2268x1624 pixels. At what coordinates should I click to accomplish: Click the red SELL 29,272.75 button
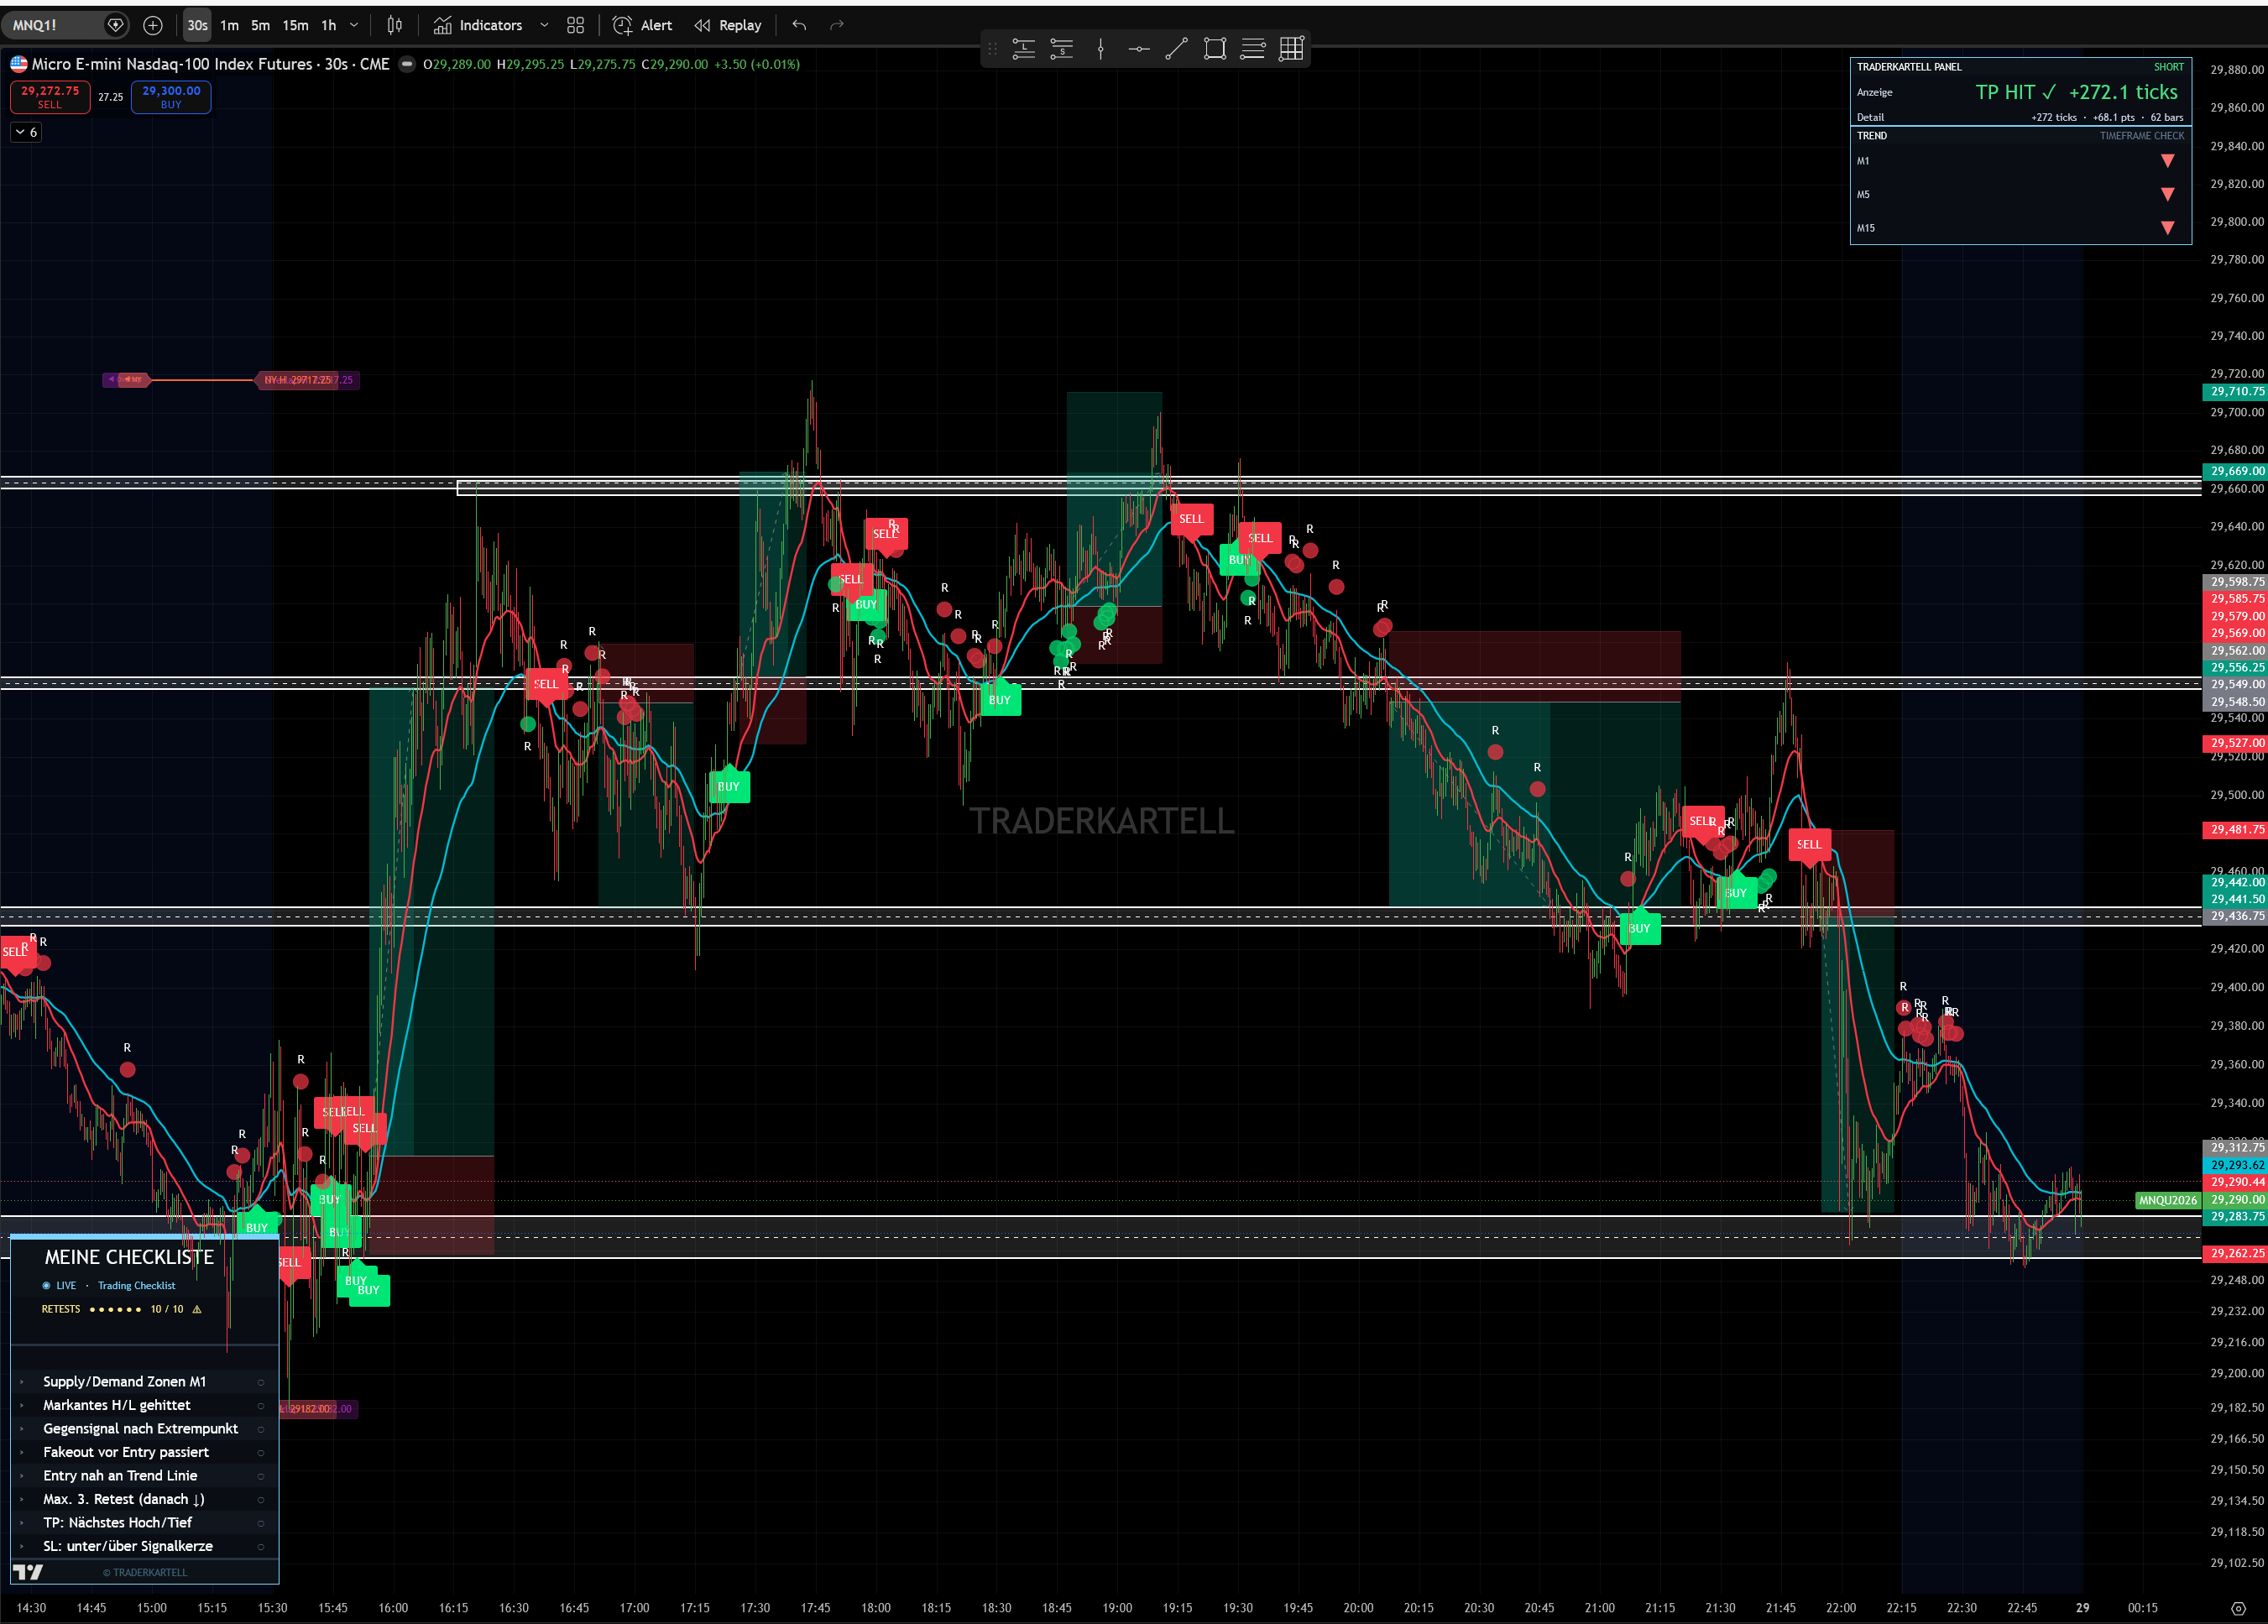[50, 97]
